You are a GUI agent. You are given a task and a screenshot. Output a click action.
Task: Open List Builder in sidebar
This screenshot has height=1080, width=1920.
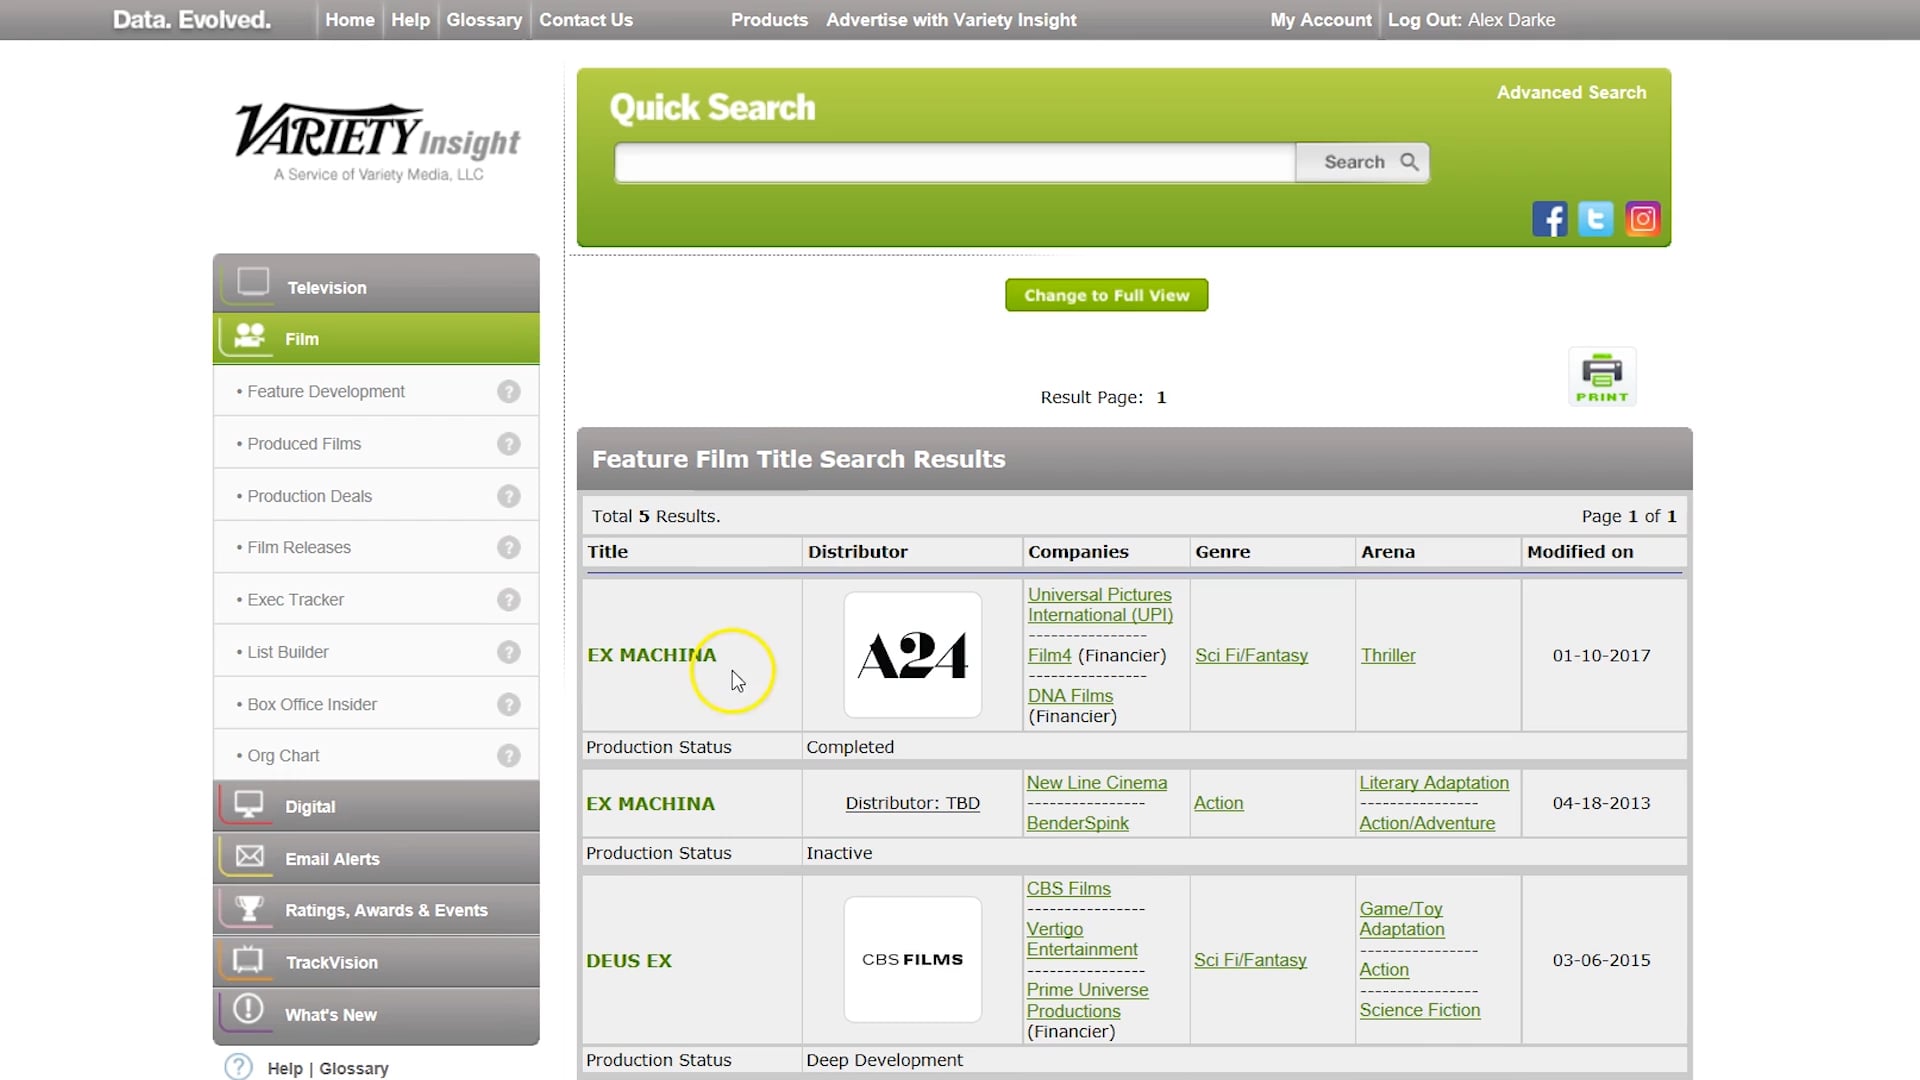click(288, 652)
